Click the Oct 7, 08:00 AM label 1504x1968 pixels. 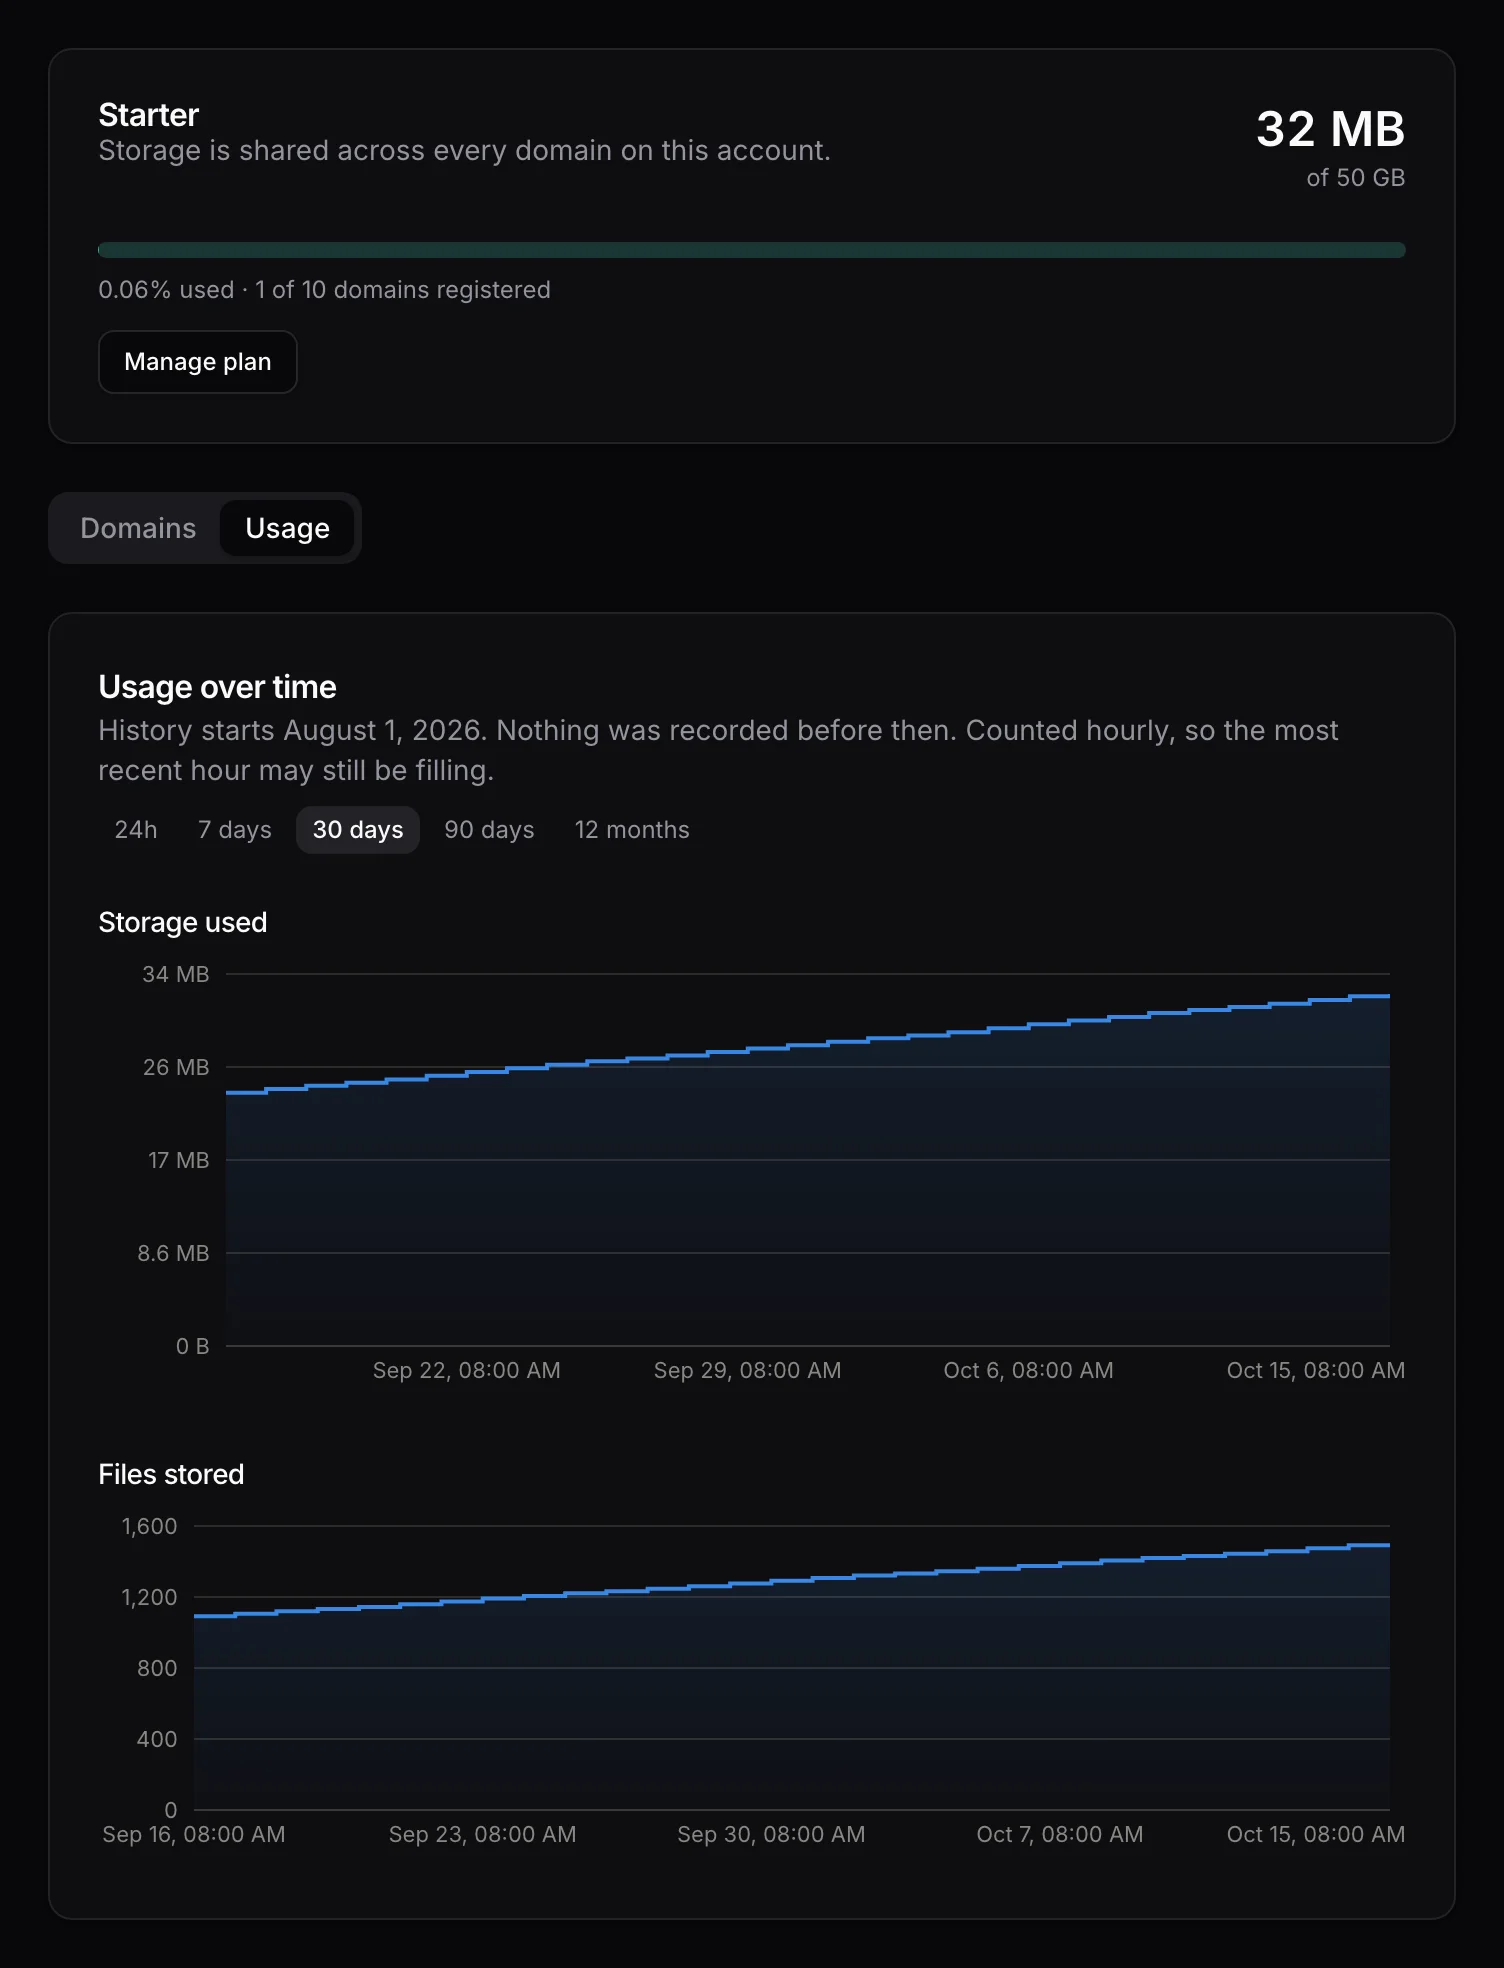click(x=1059, y=1834)
